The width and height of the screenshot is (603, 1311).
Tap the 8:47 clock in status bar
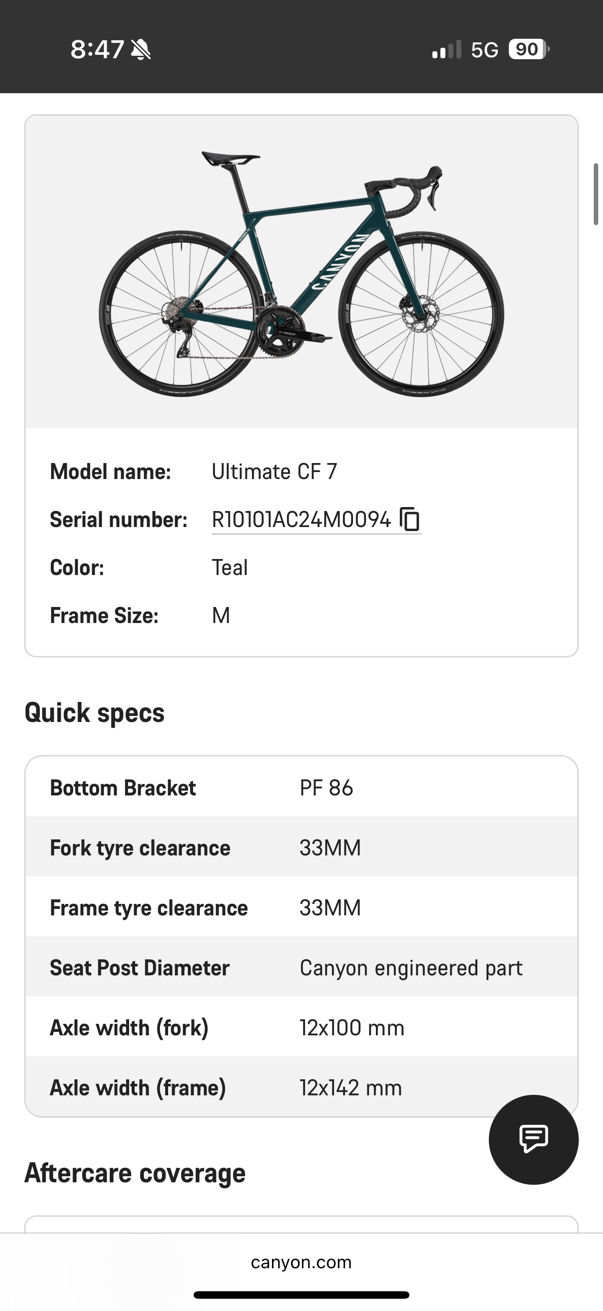tap(97, 49)
